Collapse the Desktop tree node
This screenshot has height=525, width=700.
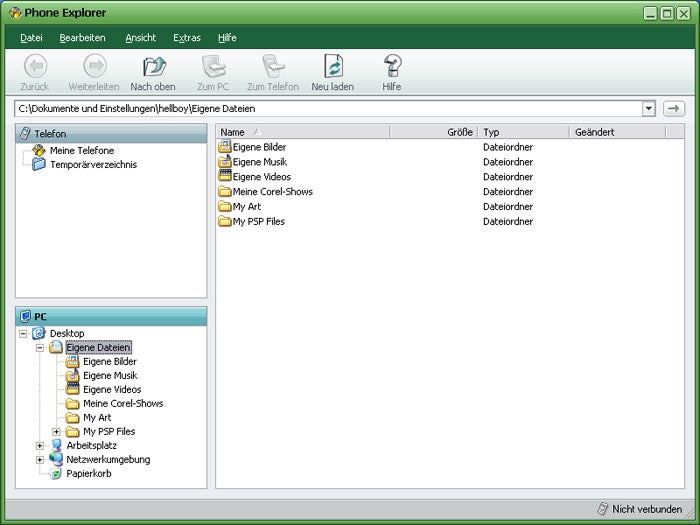tap(23, 333)
